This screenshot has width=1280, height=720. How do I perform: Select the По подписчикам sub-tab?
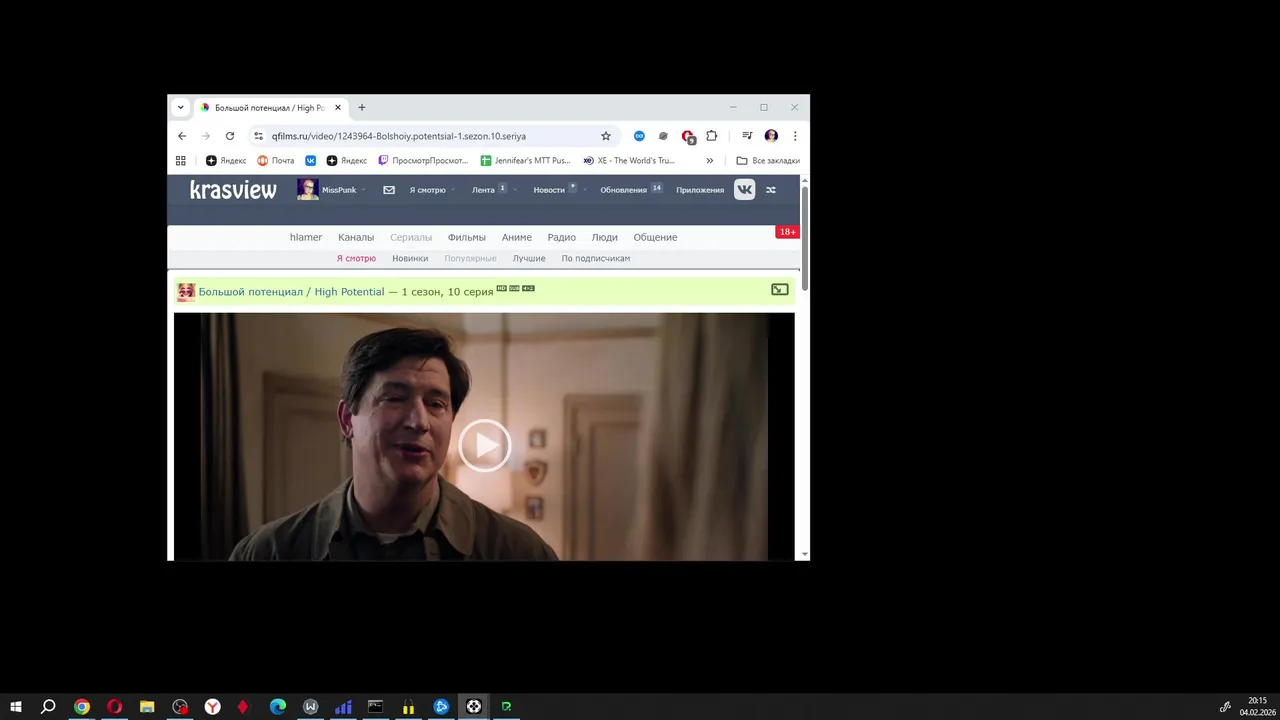596,258
